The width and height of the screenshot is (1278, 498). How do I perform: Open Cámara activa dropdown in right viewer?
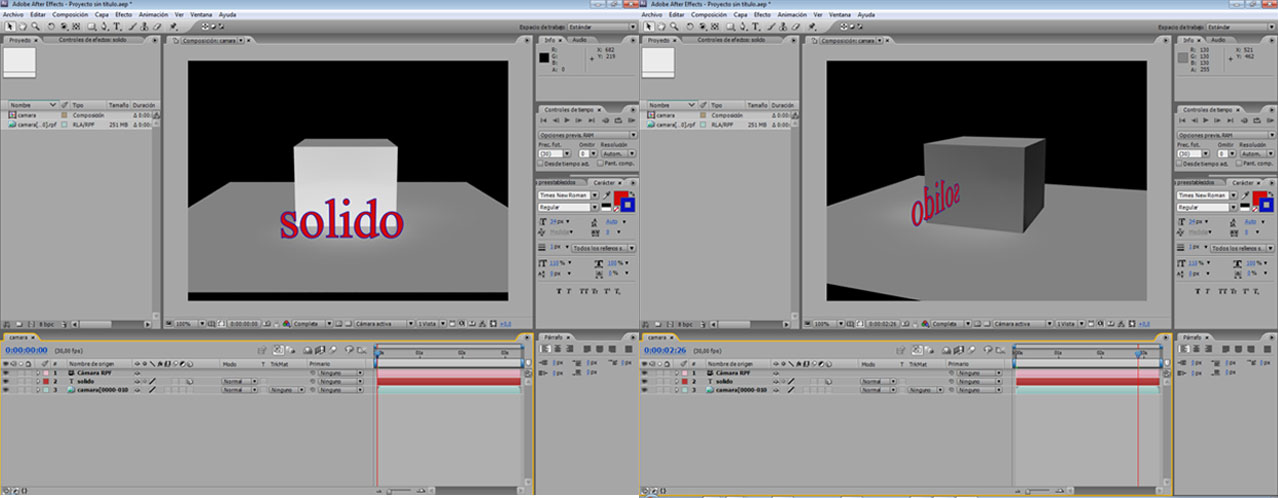(x=1023, y=323)
